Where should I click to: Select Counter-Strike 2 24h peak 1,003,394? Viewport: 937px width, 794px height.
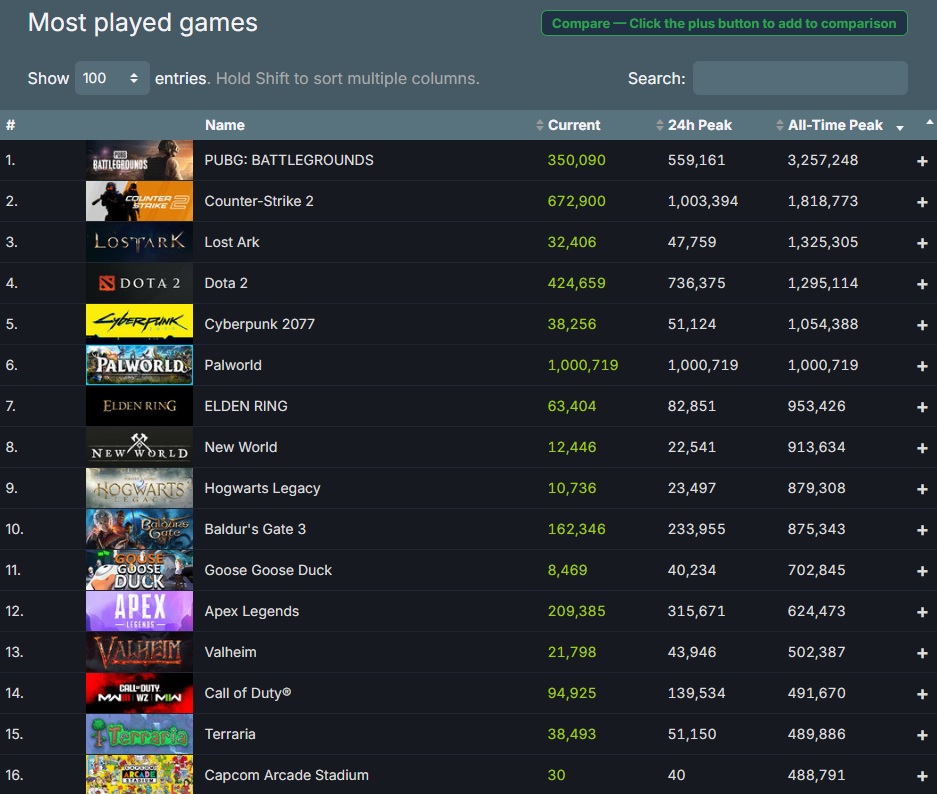click(703, 201)
